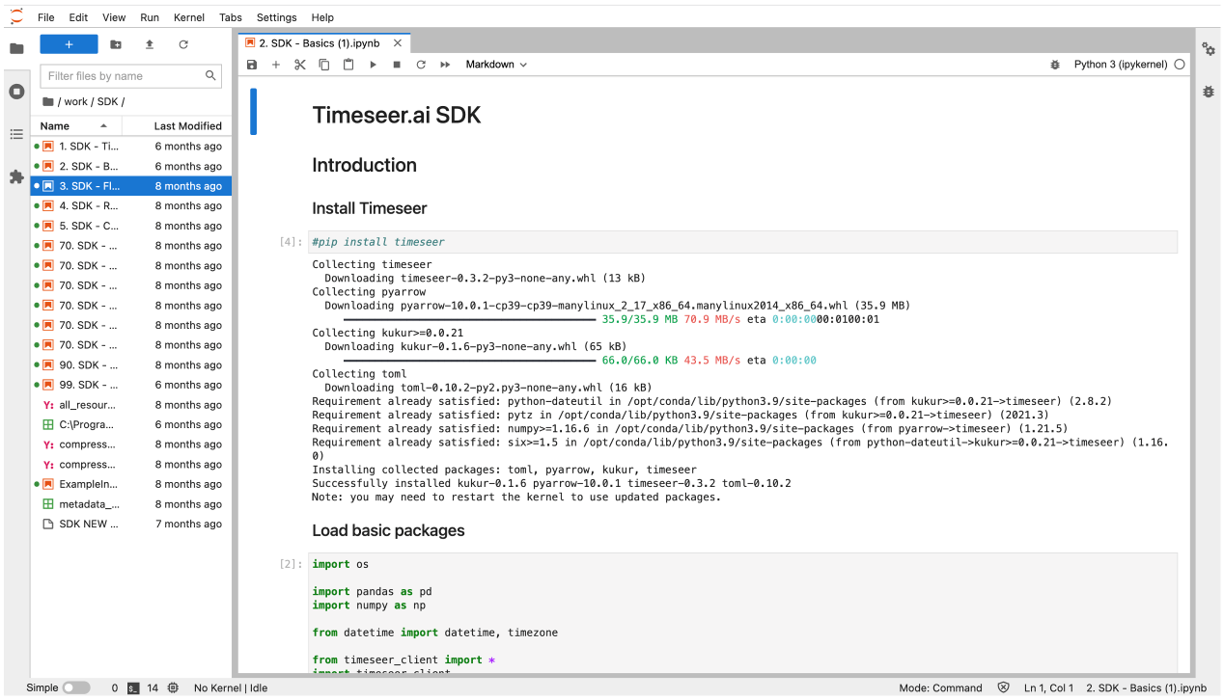Sort files by the Name column
Screen dimensions: 1224x700
[53, 125]
